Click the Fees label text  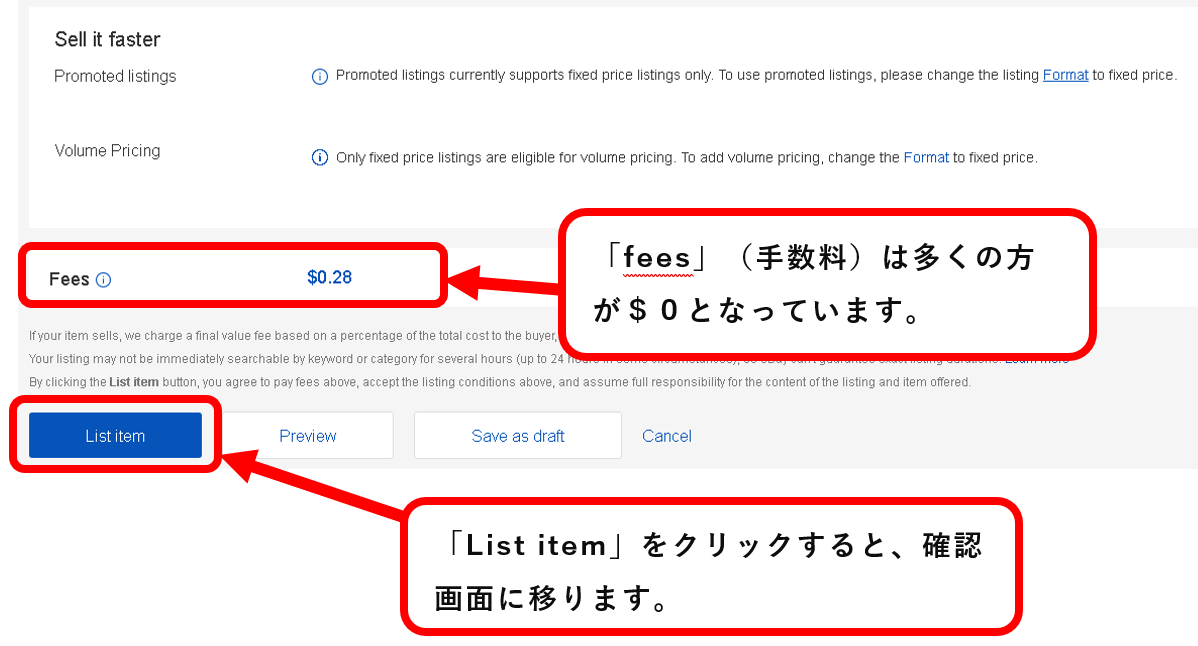(69, 279)
